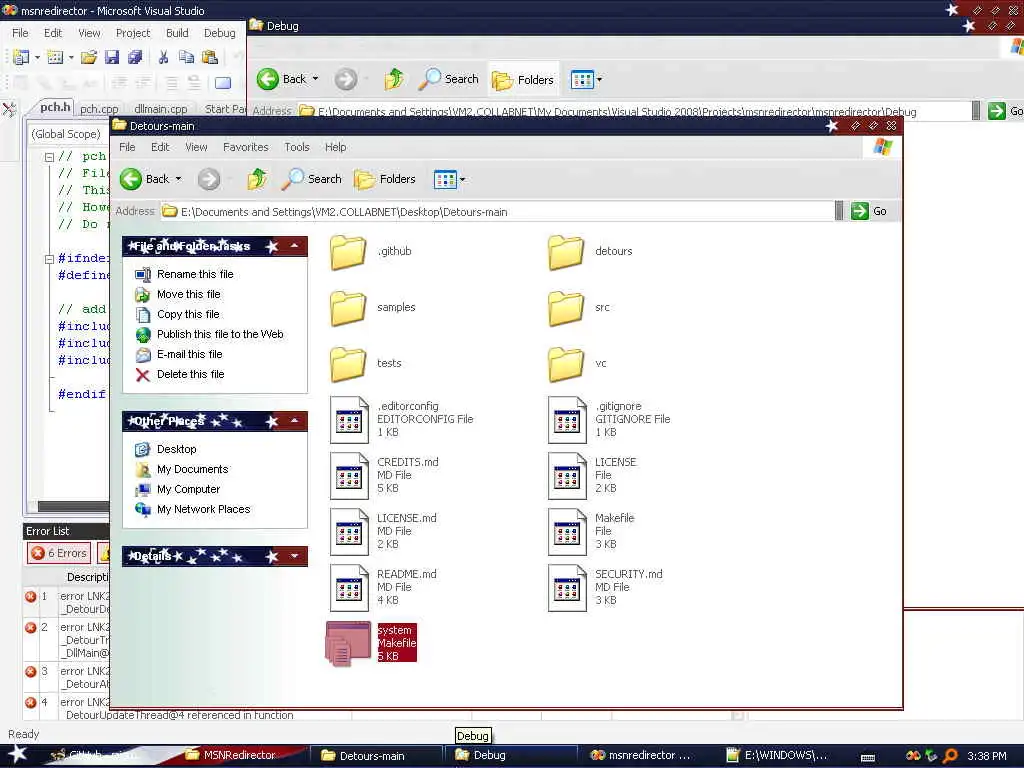The image size is (1024, 768).
Task: Open the Project menu in Visual Studio
Action: coord(133,33)
